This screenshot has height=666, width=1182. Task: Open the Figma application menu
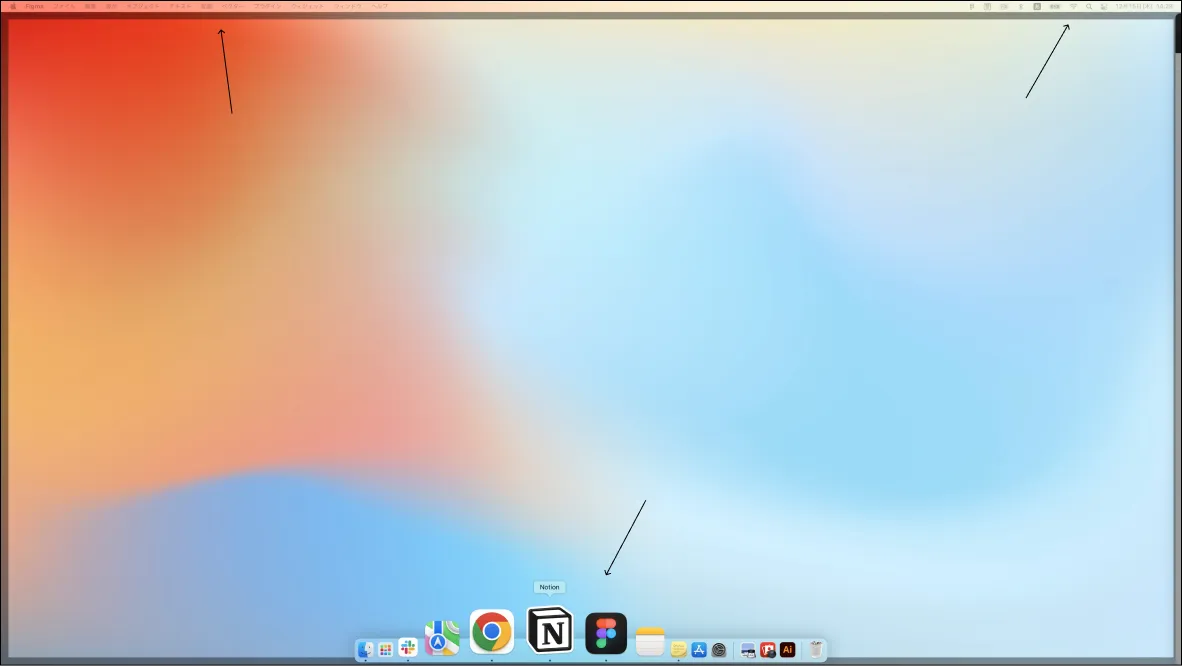34,6
